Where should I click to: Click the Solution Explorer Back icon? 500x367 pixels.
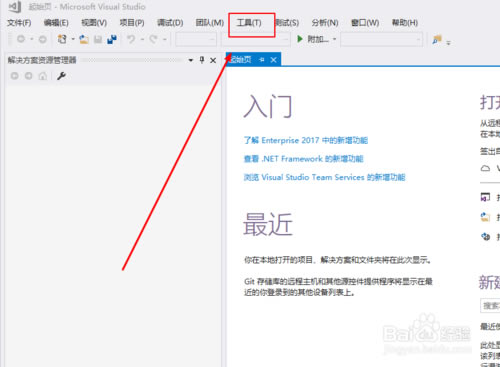(x=14, y=76)
